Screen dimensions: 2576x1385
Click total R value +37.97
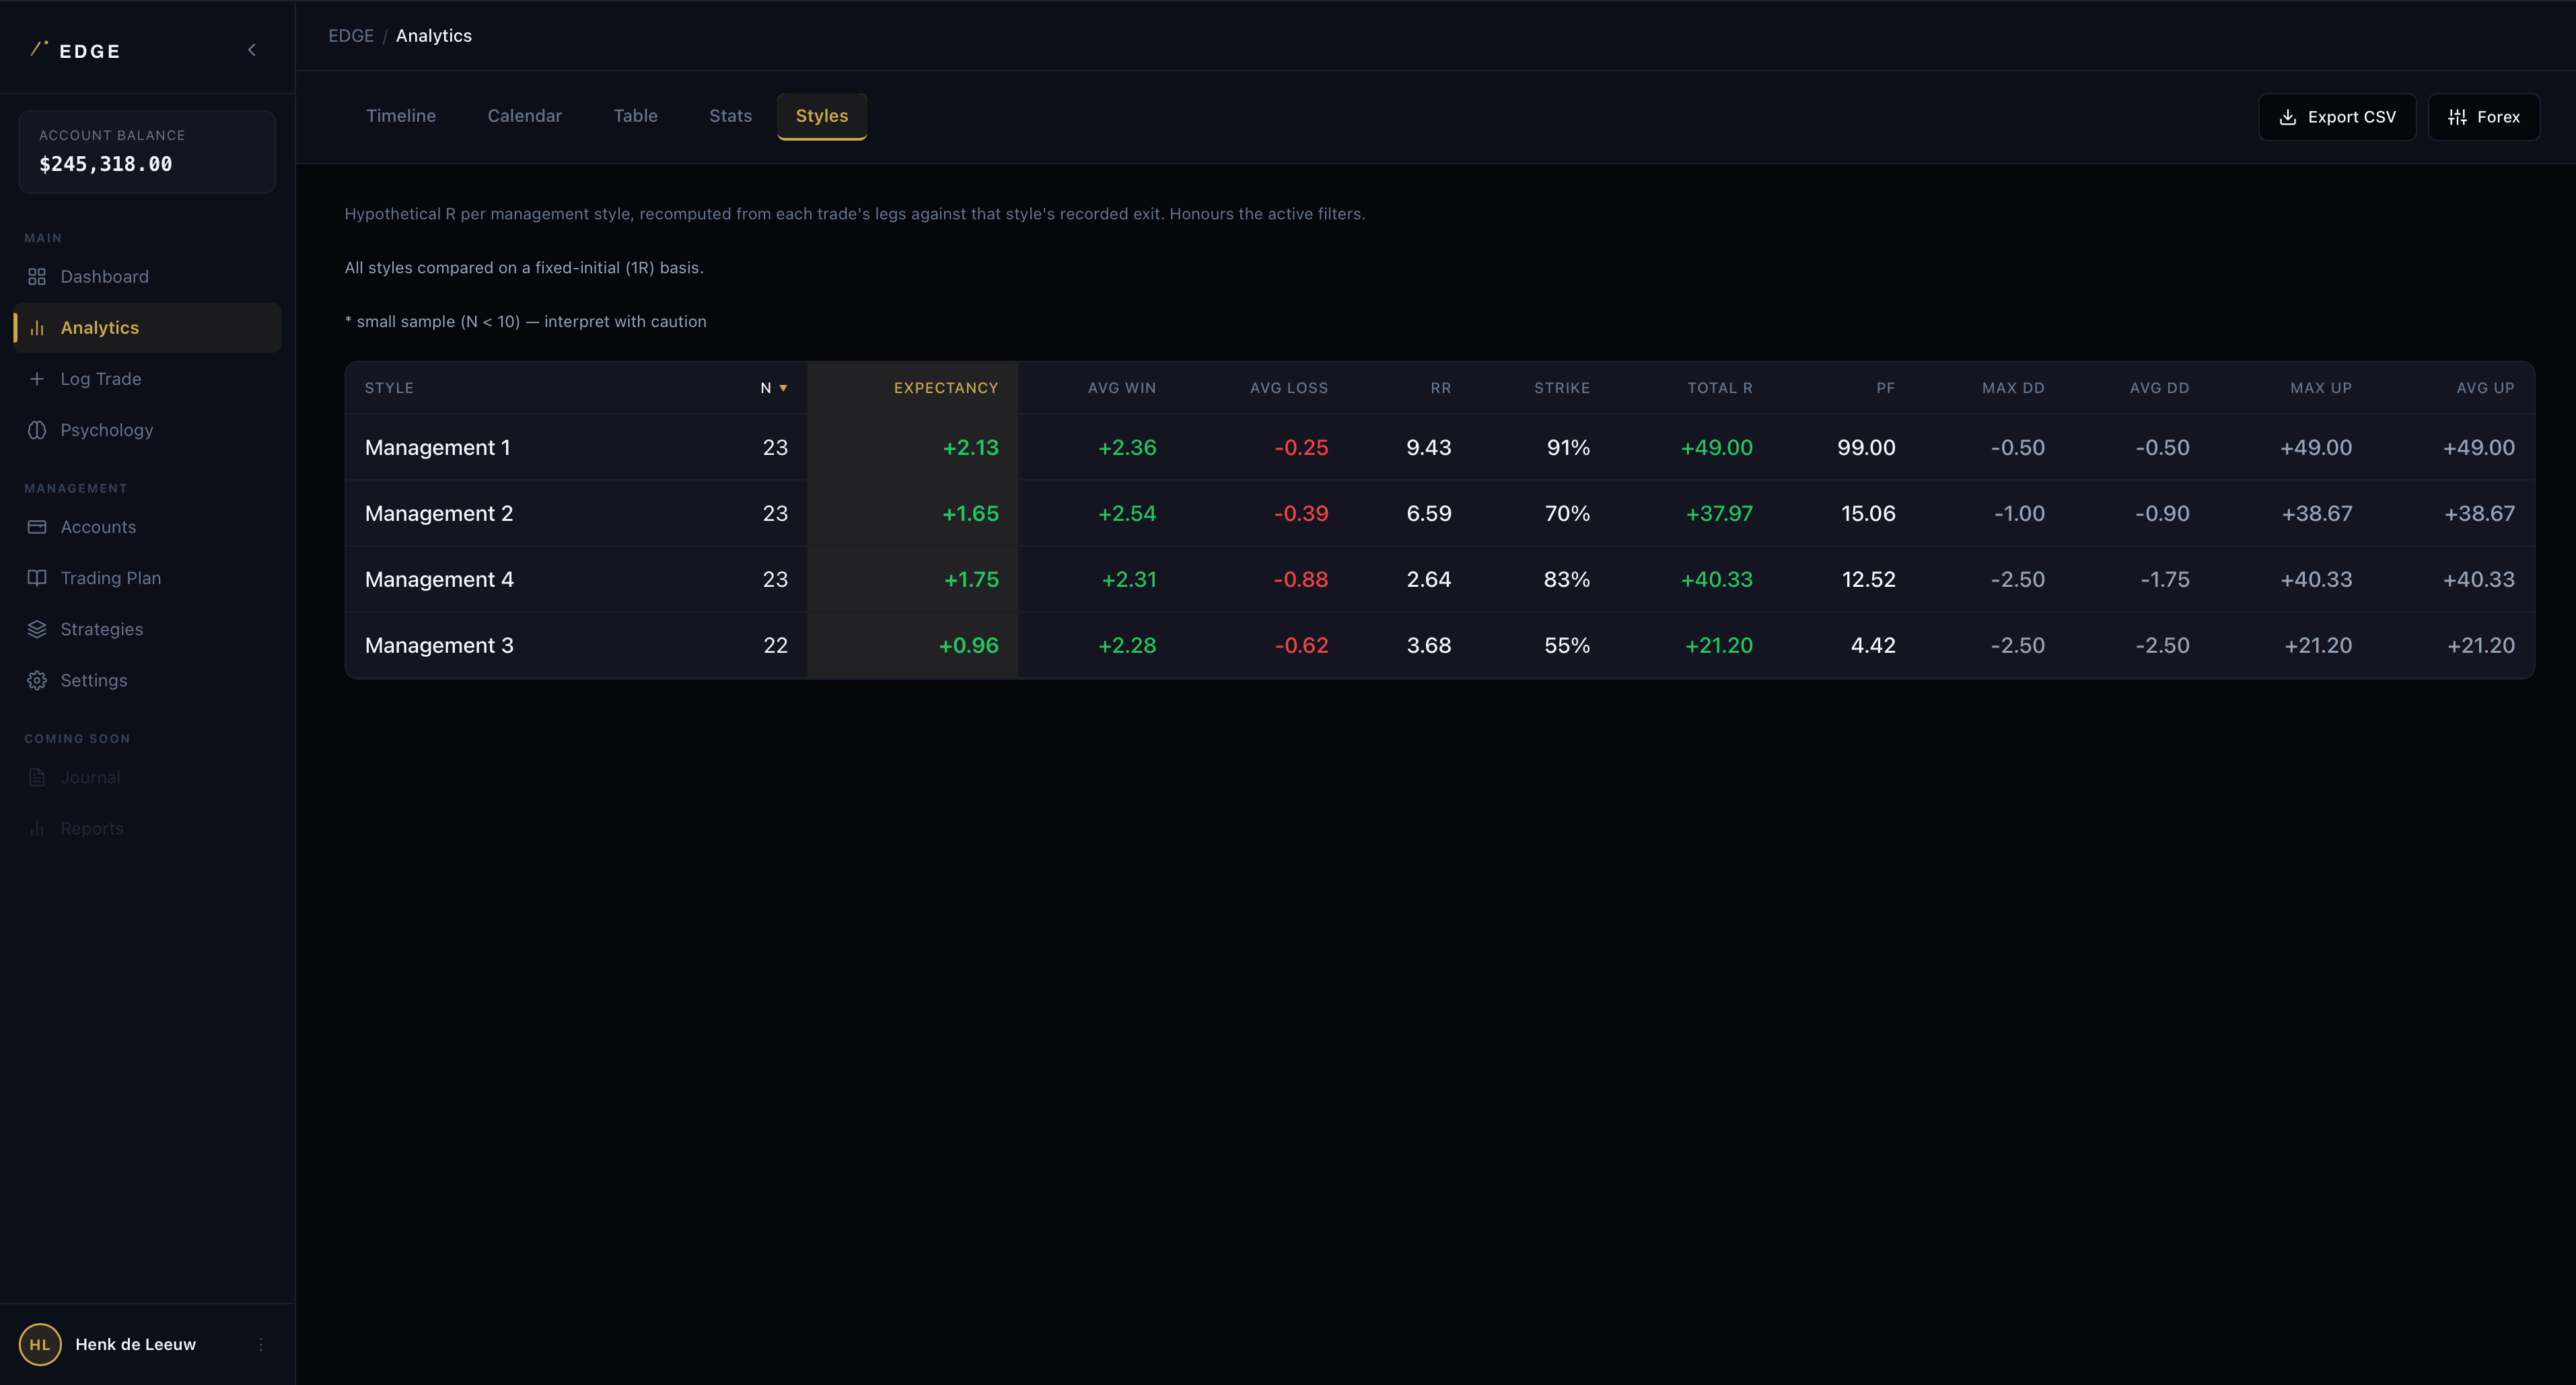(x=1719, y=514)
